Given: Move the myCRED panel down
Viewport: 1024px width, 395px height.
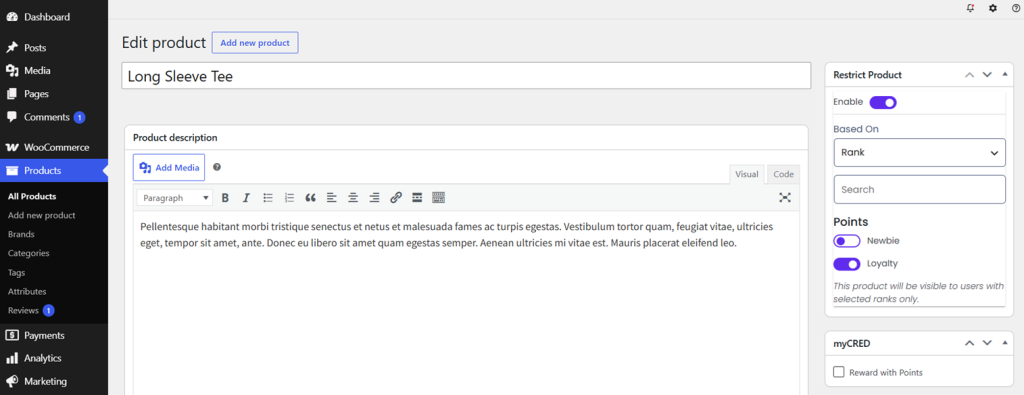Looking at the screenshot, I should click(987, 343).
